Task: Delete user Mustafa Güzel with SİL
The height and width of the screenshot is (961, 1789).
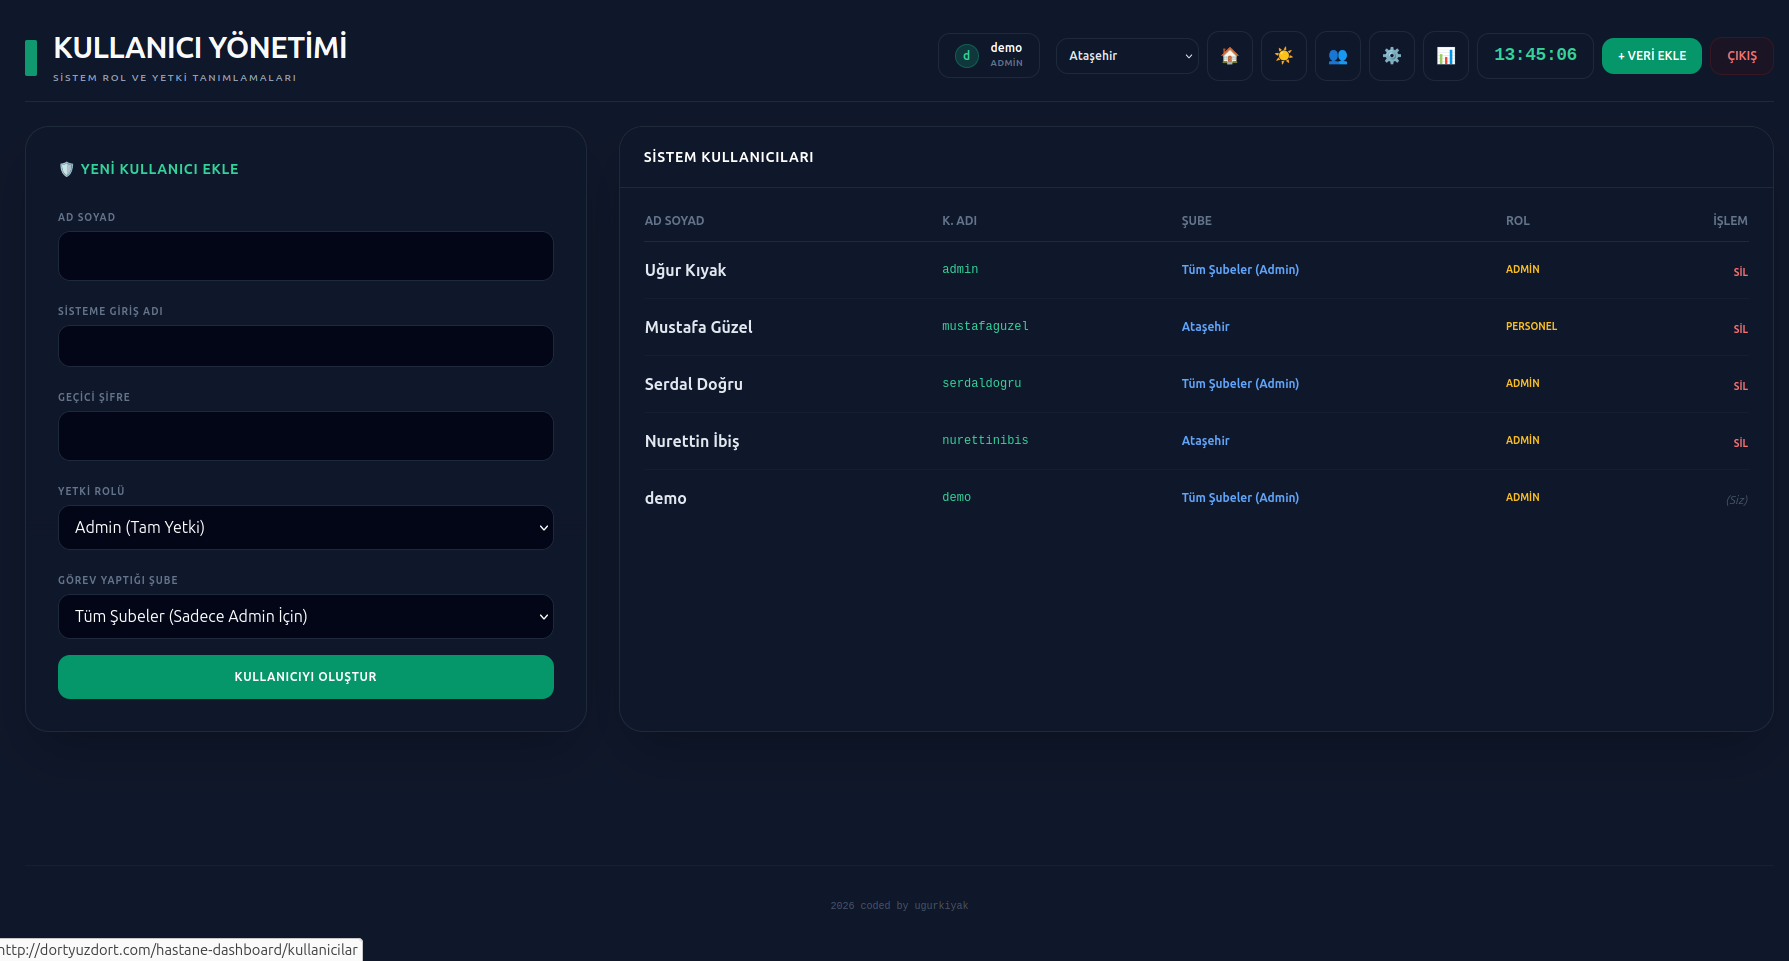Action: pos(1740,329)
